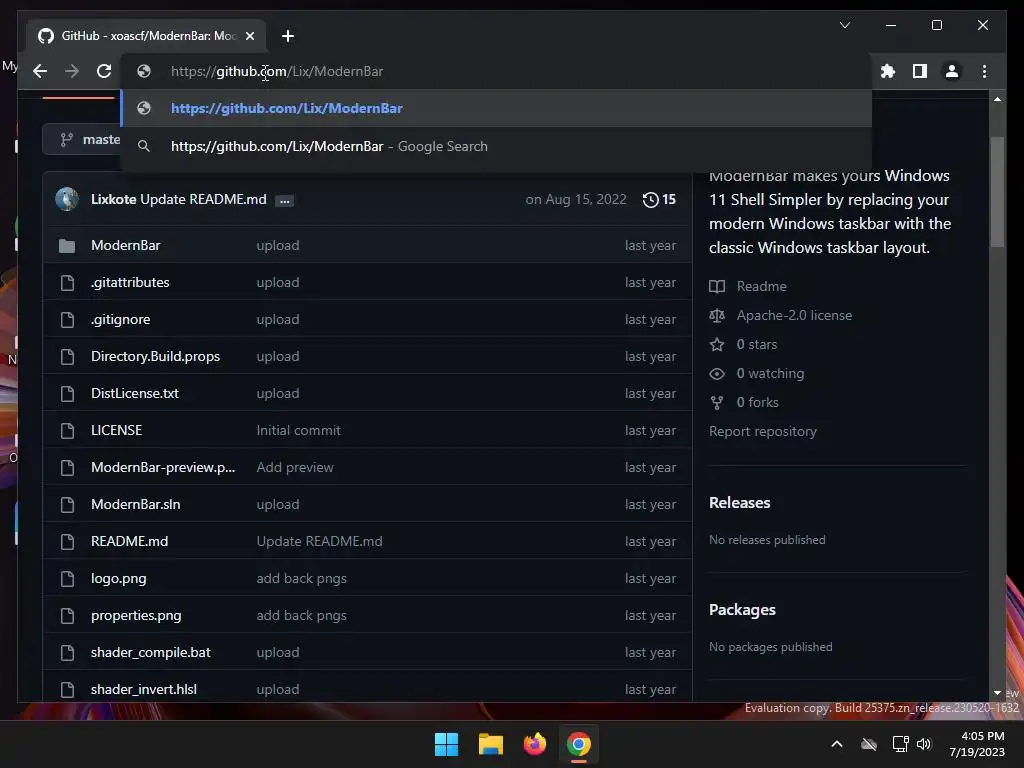1024x768 pixels.
Task: Choose the github.com/Lix/ModernBar URL suggestion
Action: coord(497,108)
